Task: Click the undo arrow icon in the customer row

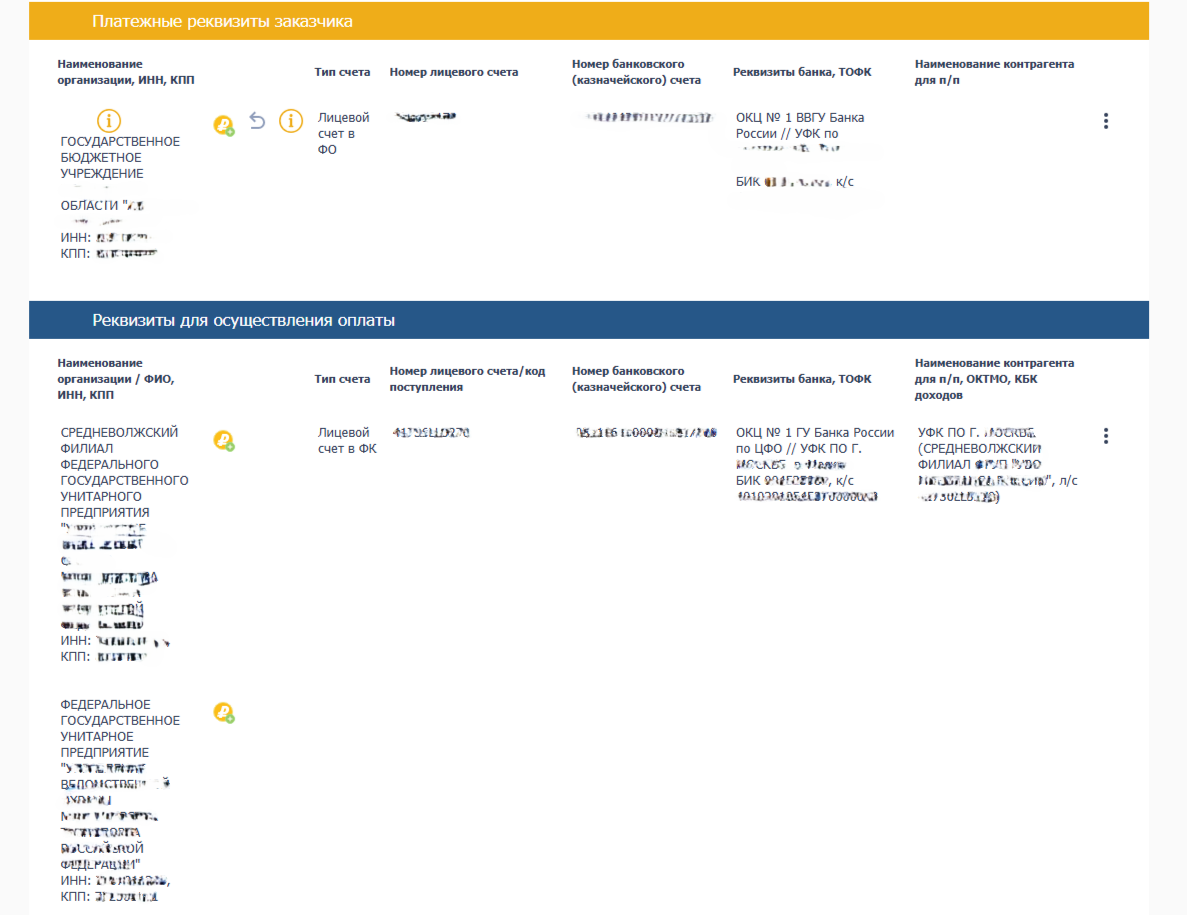Action: [257, 120]
